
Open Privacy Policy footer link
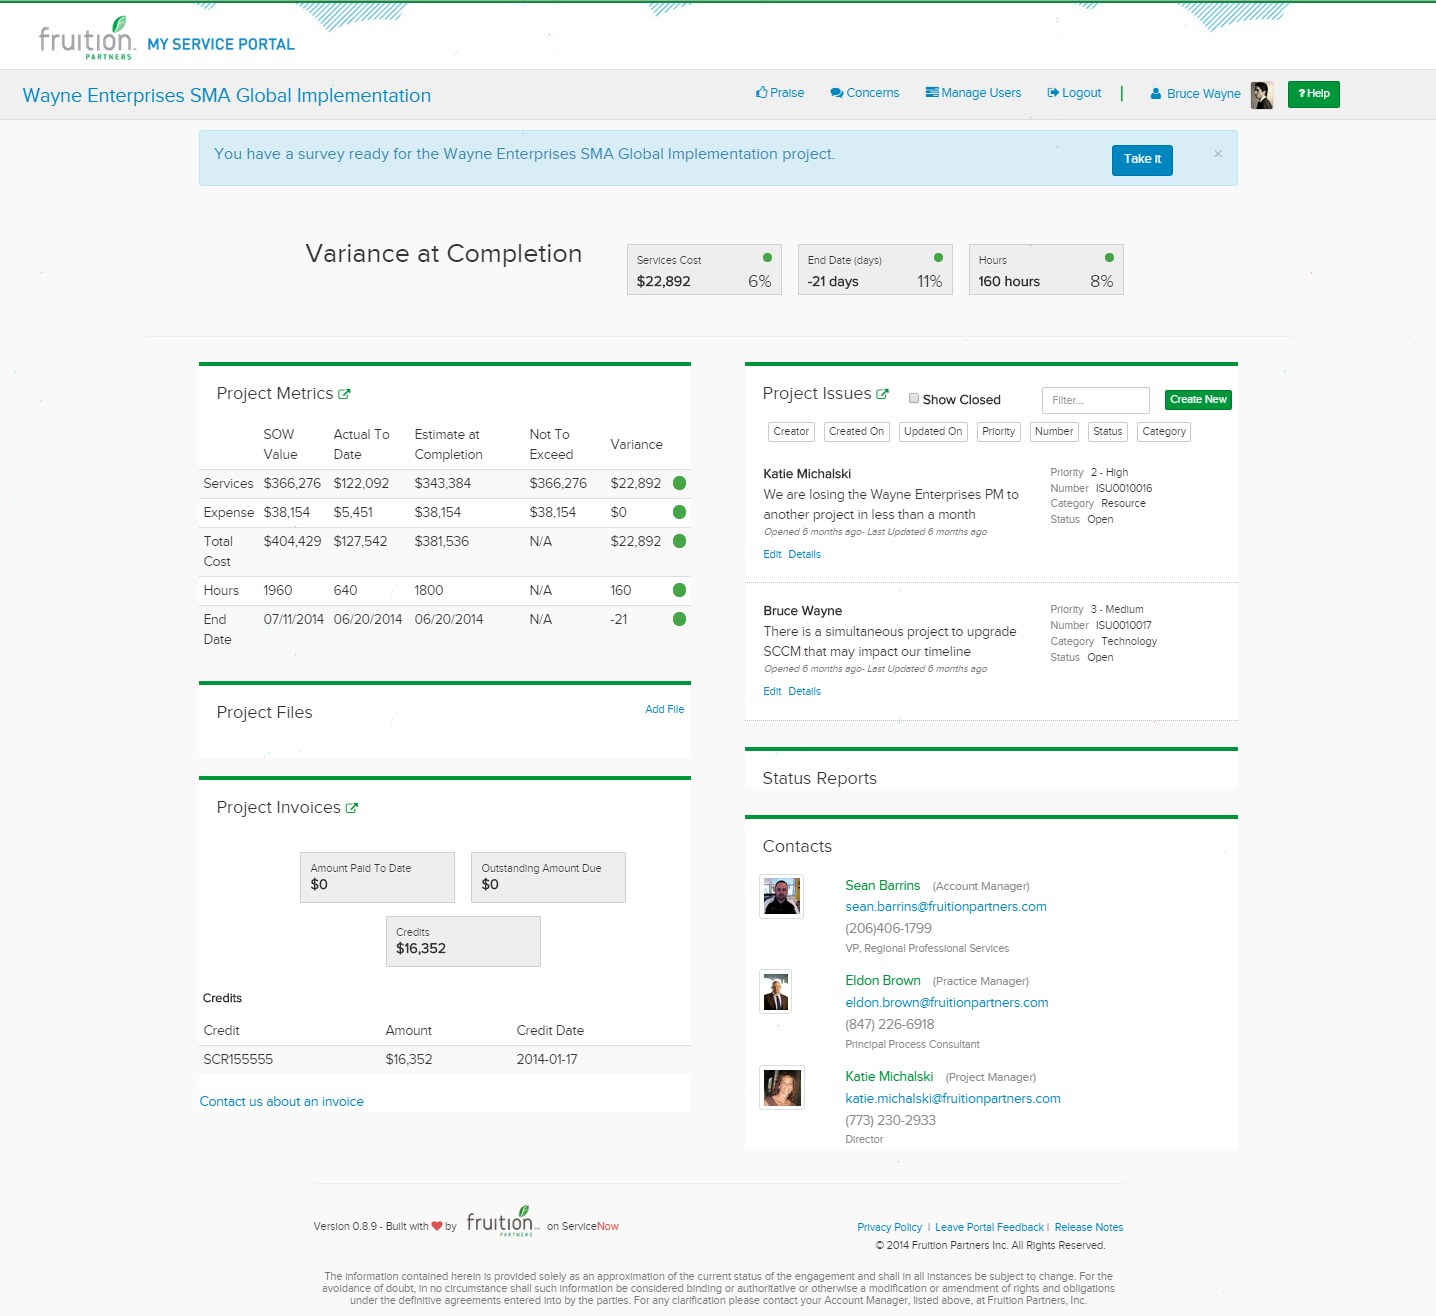coord(889,1227)
